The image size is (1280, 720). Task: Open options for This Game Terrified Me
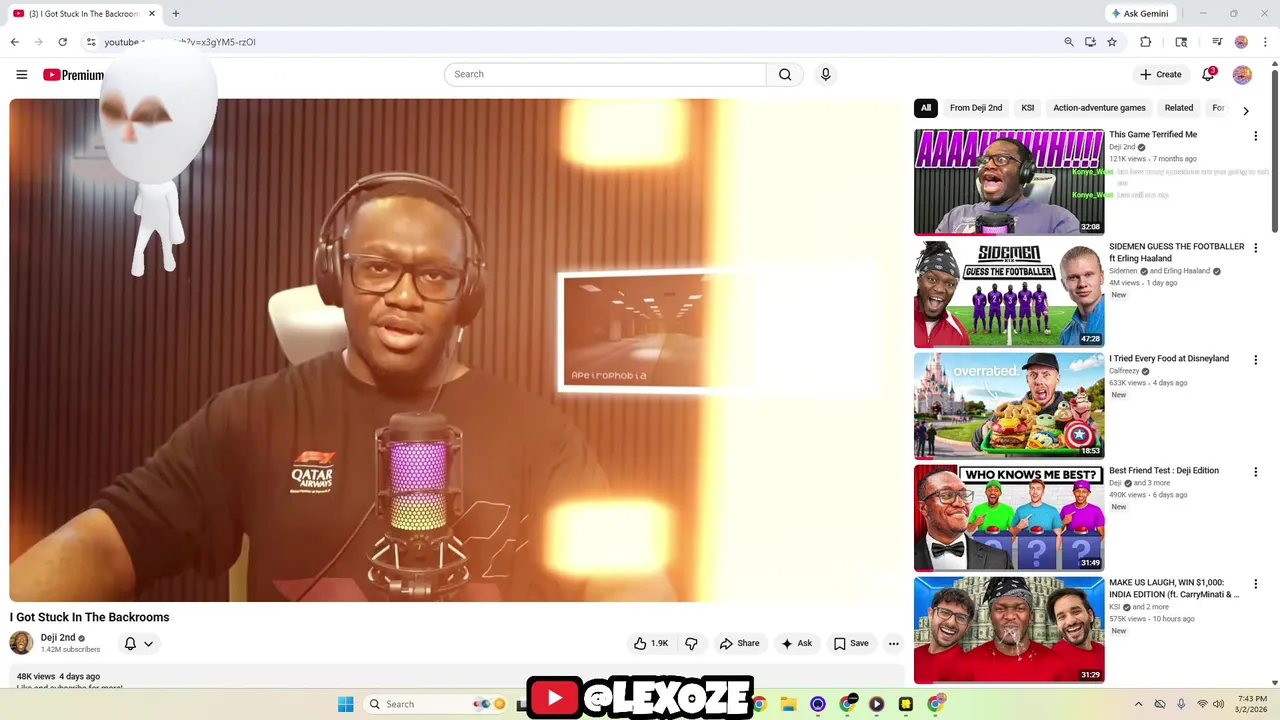(1256, 136)
